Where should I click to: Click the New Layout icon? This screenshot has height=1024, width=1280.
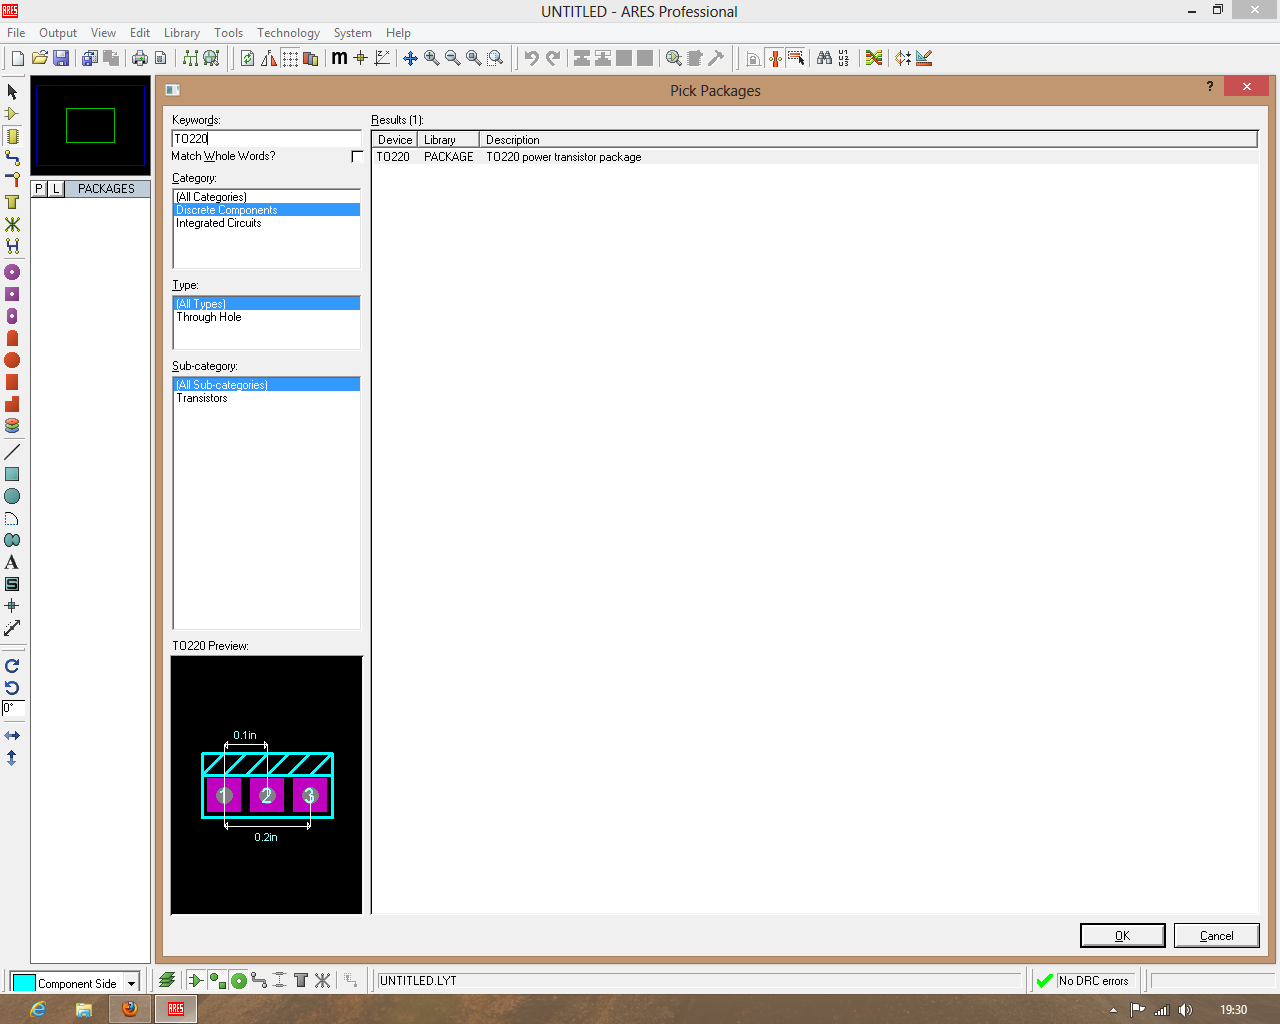click(x=17, y=58)
